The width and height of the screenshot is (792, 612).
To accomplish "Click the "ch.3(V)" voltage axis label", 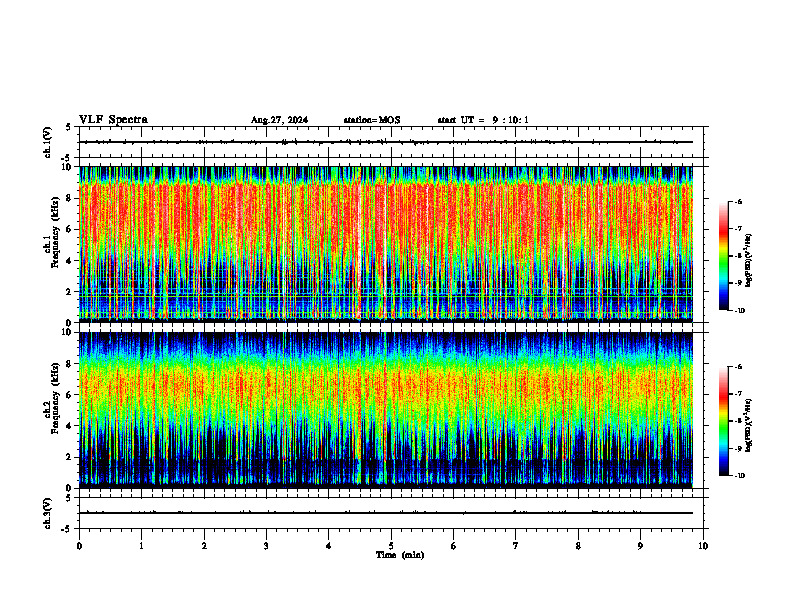I will (x=48, y=513).
